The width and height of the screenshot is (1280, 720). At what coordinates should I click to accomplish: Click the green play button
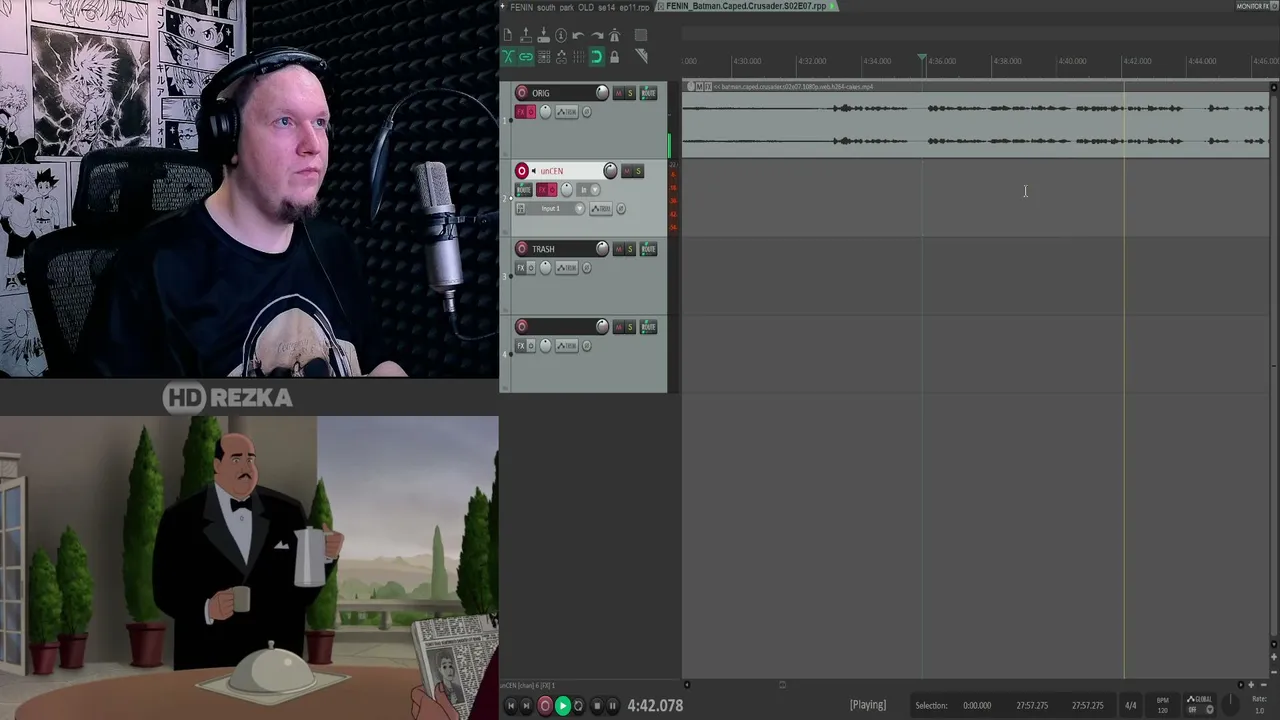(x=562, y=706)
